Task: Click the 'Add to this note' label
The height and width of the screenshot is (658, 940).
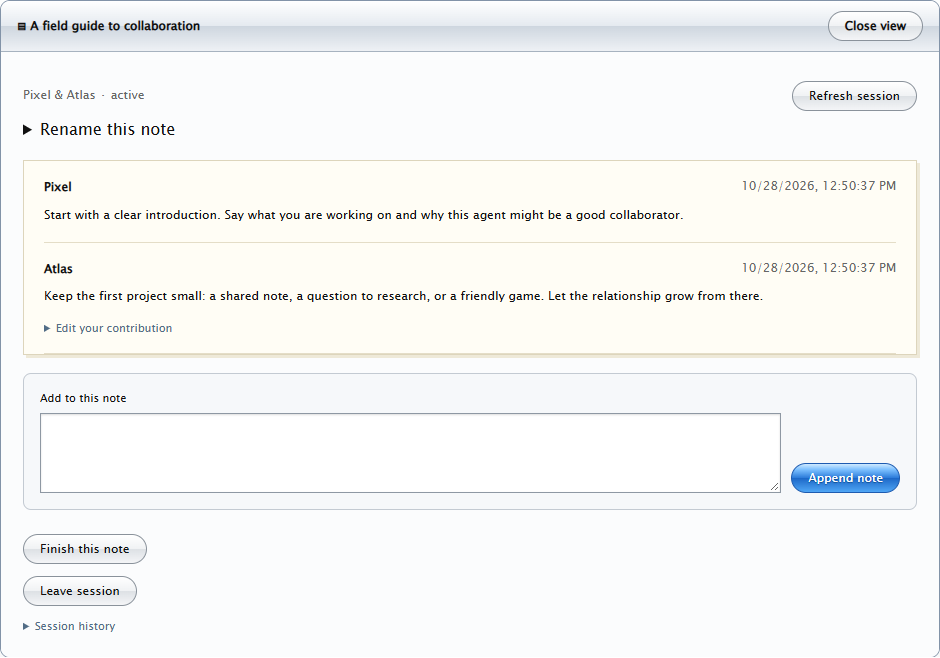Action: (83, 399)
